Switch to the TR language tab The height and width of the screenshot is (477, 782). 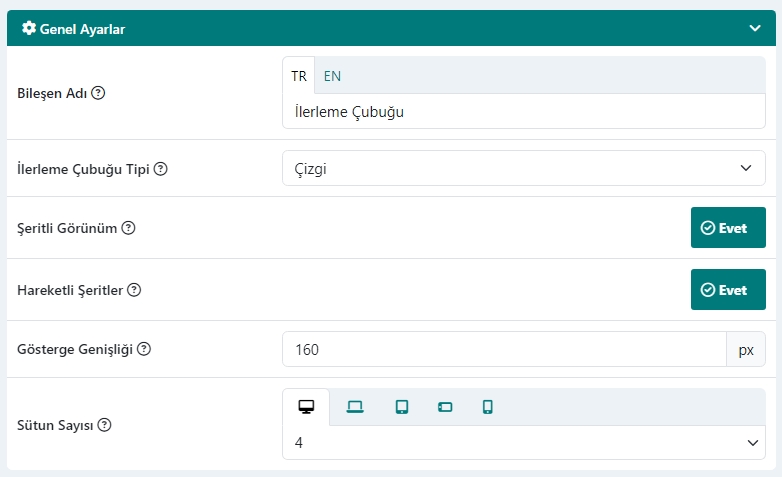[x=299, y=76]
